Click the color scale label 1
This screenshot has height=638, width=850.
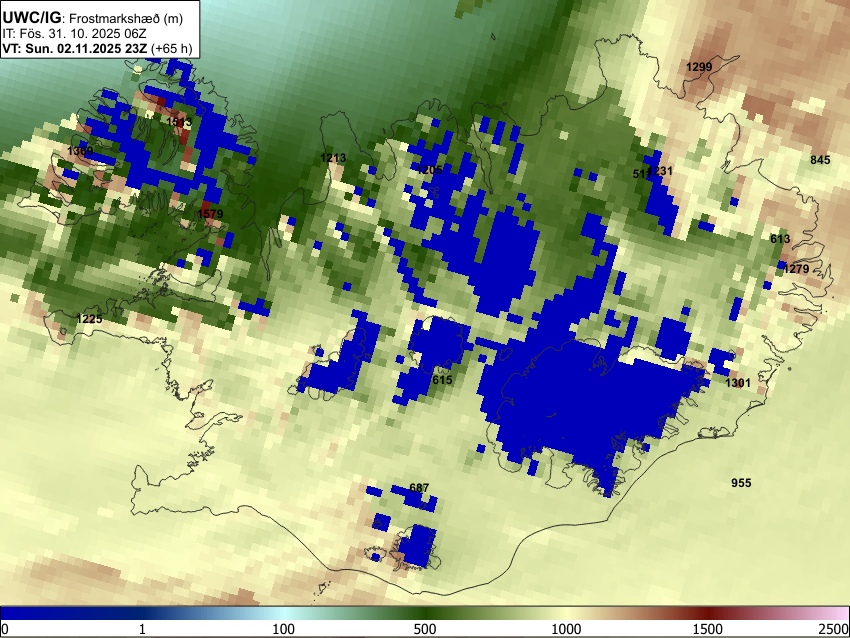(142, 629)
